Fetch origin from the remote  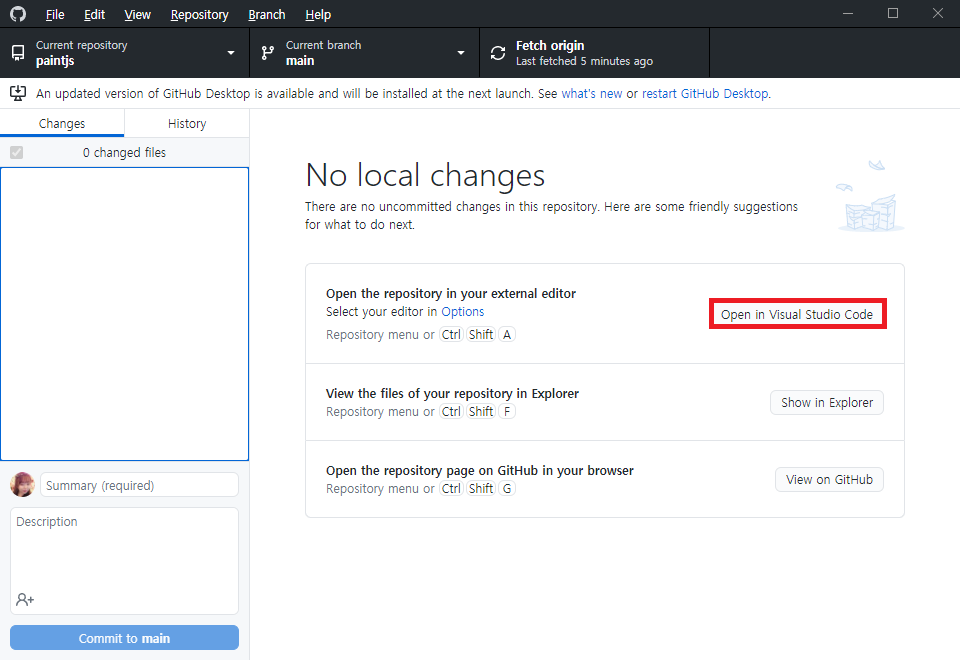click(x=594, y=53)
